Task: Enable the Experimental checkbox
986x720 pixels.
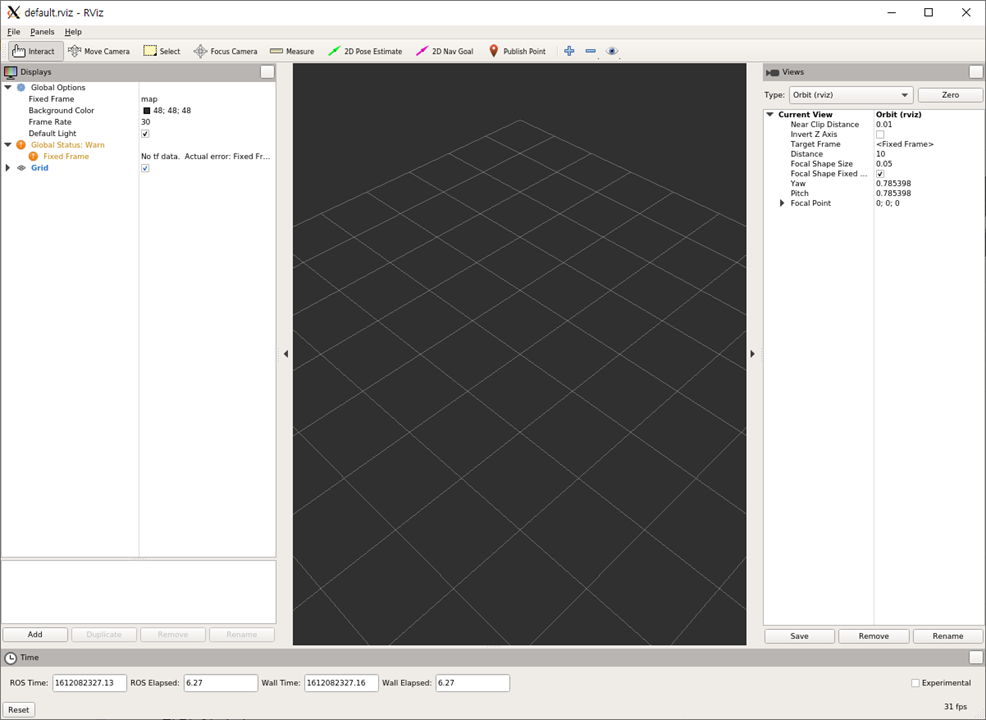Action: pos(916,683)
